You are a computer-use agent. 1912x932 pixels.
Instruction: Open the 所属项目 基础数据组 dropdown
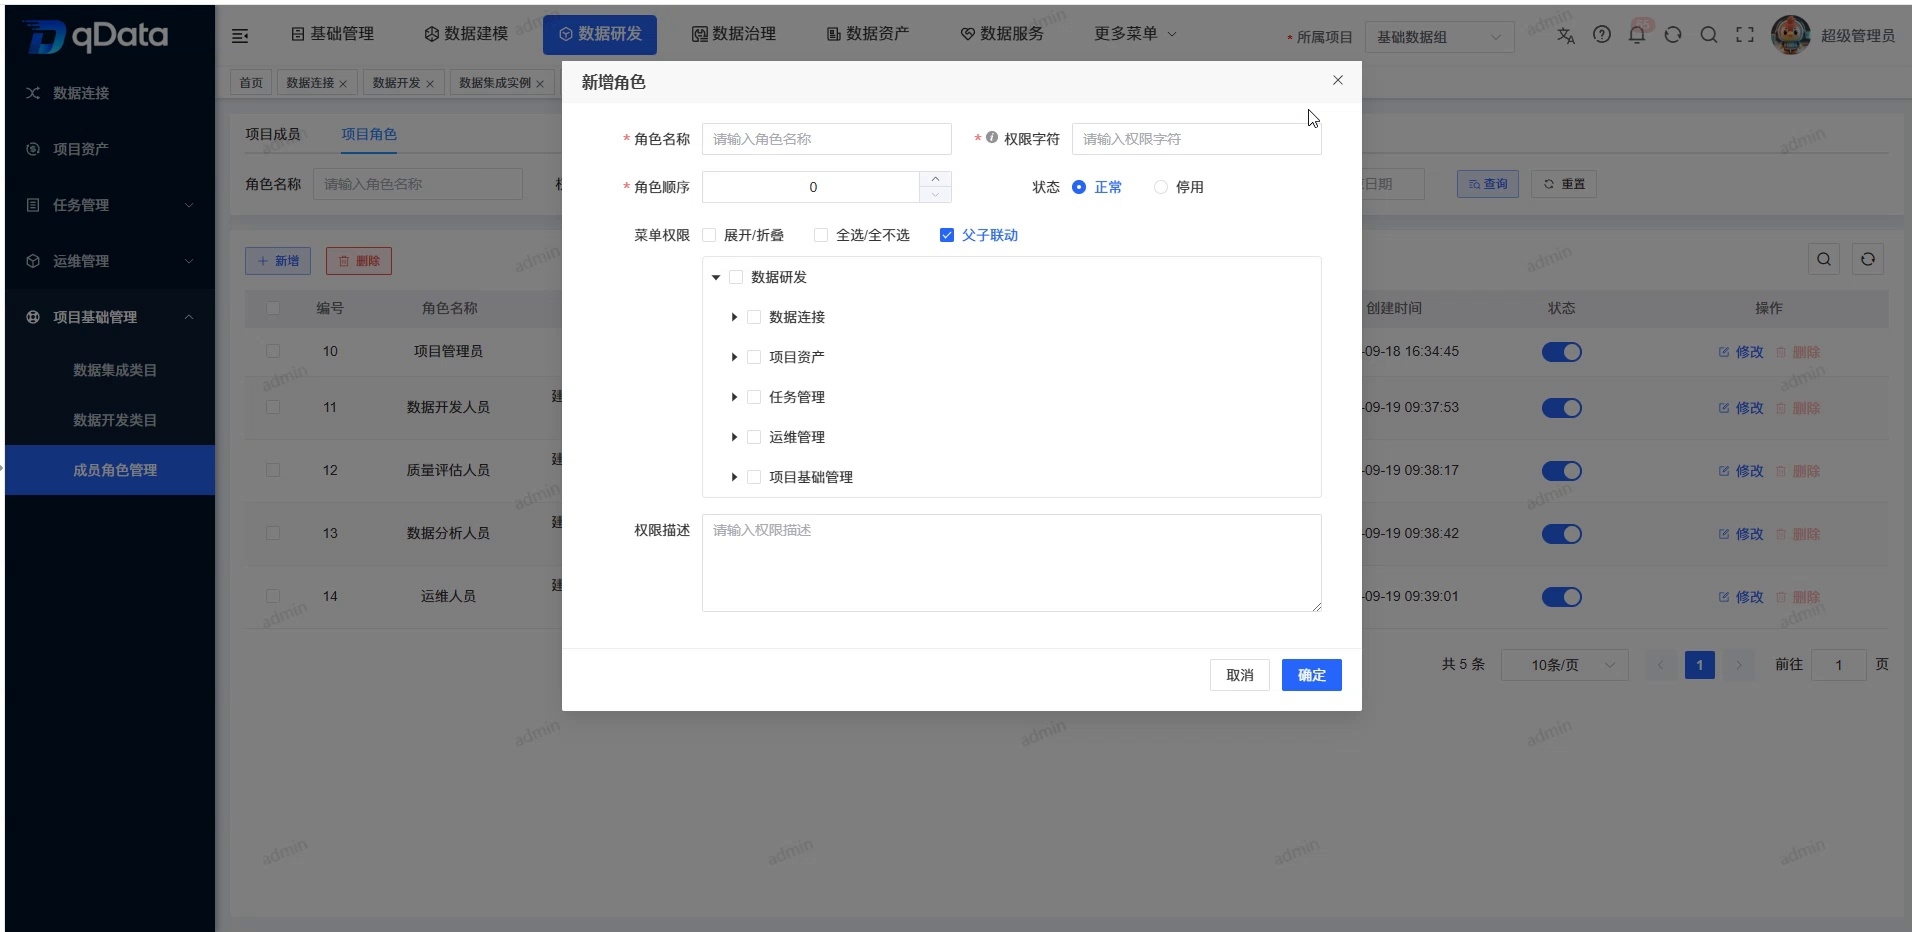[1439, 37]
